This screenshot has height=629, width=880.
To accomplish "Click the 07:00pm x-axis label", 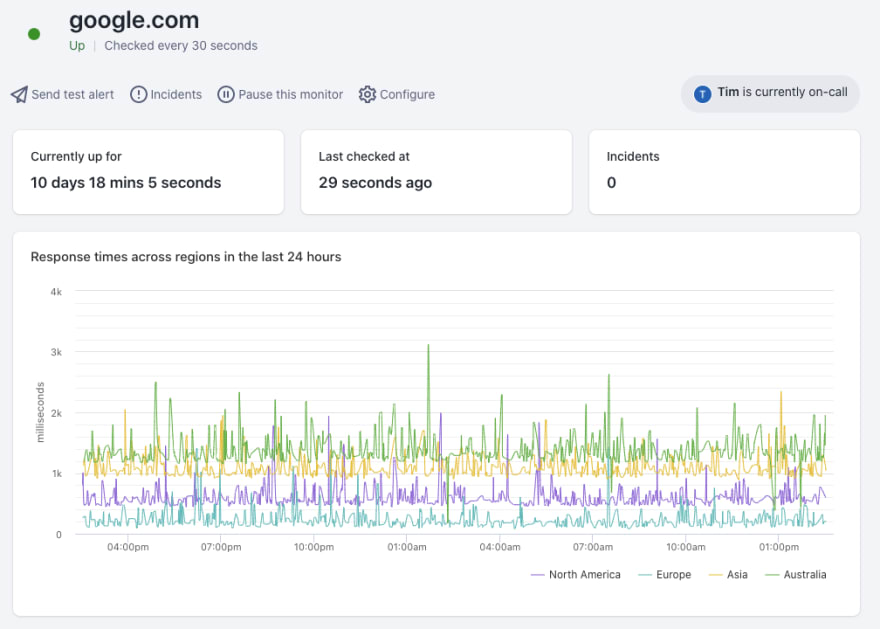I will pyautogui.click(x=221, y=547).
